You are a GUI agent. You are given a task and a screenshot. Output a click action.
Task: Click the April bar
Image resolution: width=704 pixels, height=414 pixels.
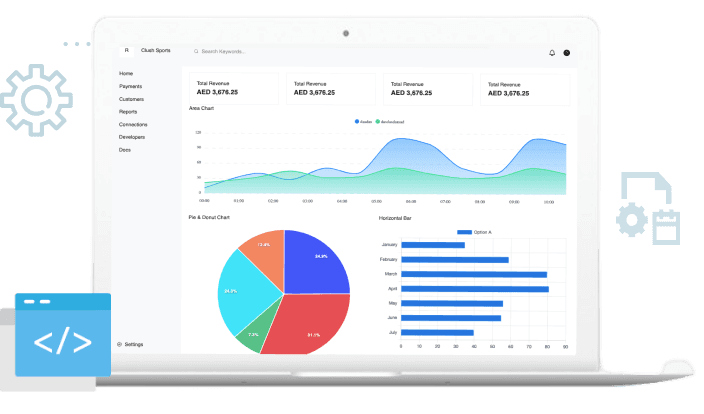point(475,289)
